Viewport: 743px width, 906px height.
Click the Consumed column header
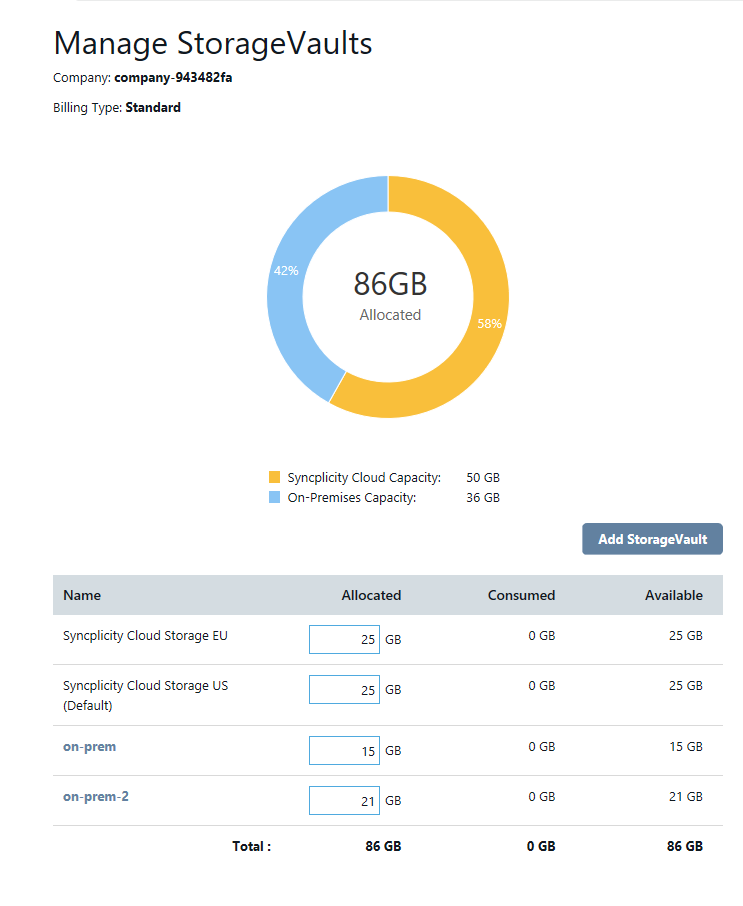521,595
